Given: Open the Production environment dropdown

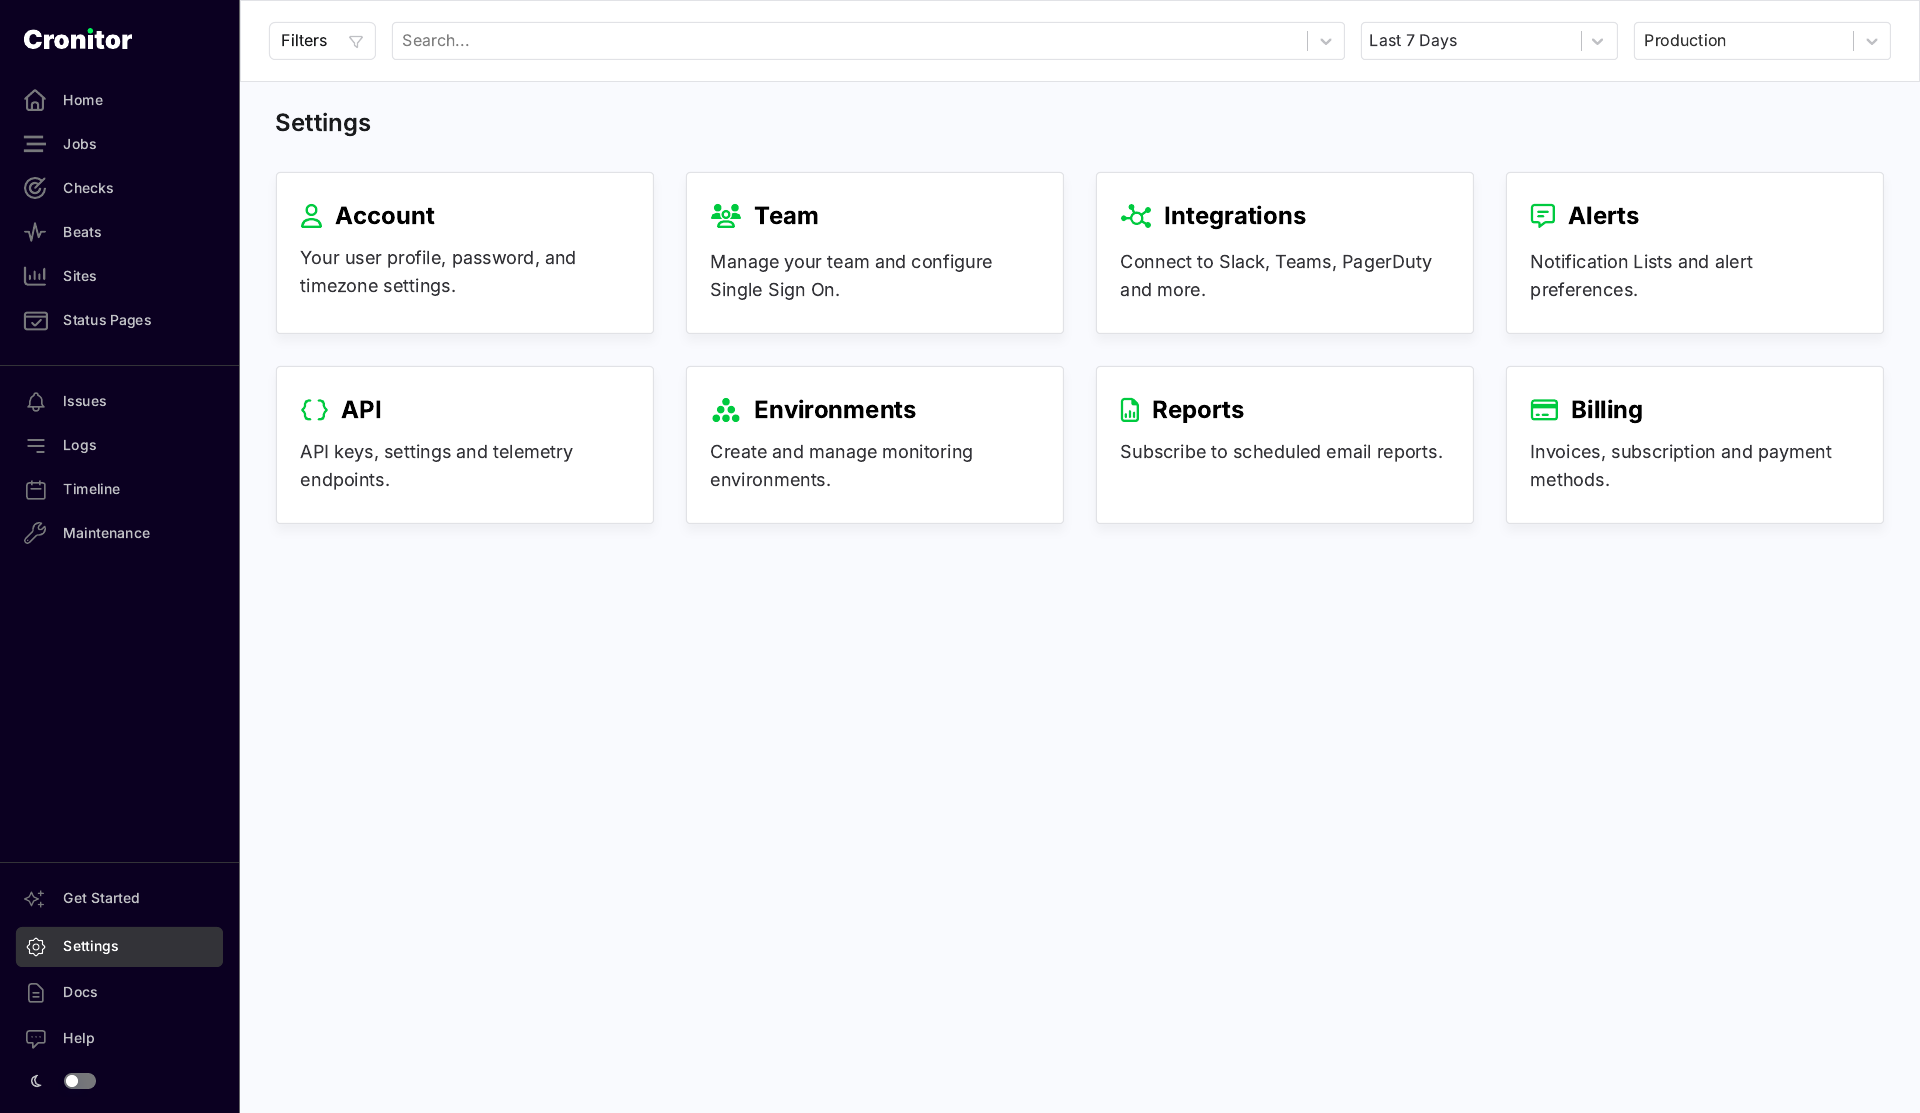Looking at the screenshot, I should click(1762, 41).
